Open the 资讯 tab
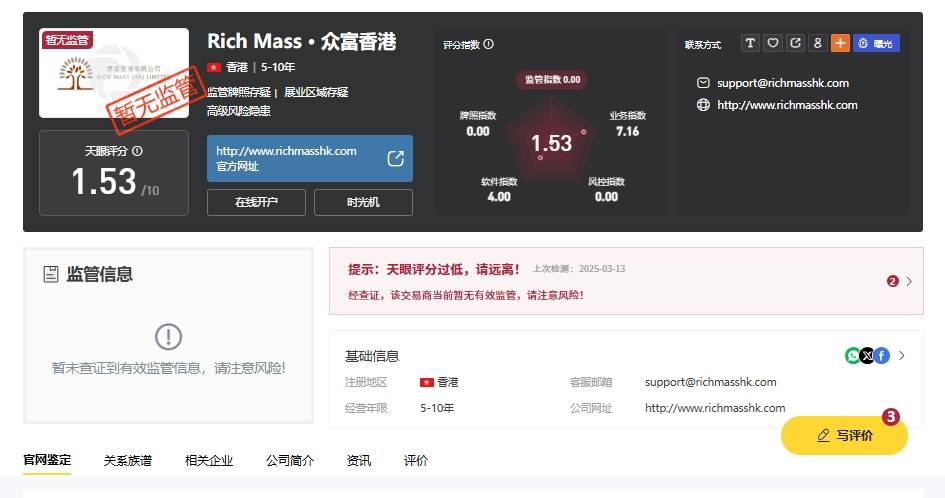945x498 pixels. coord(359,461)
